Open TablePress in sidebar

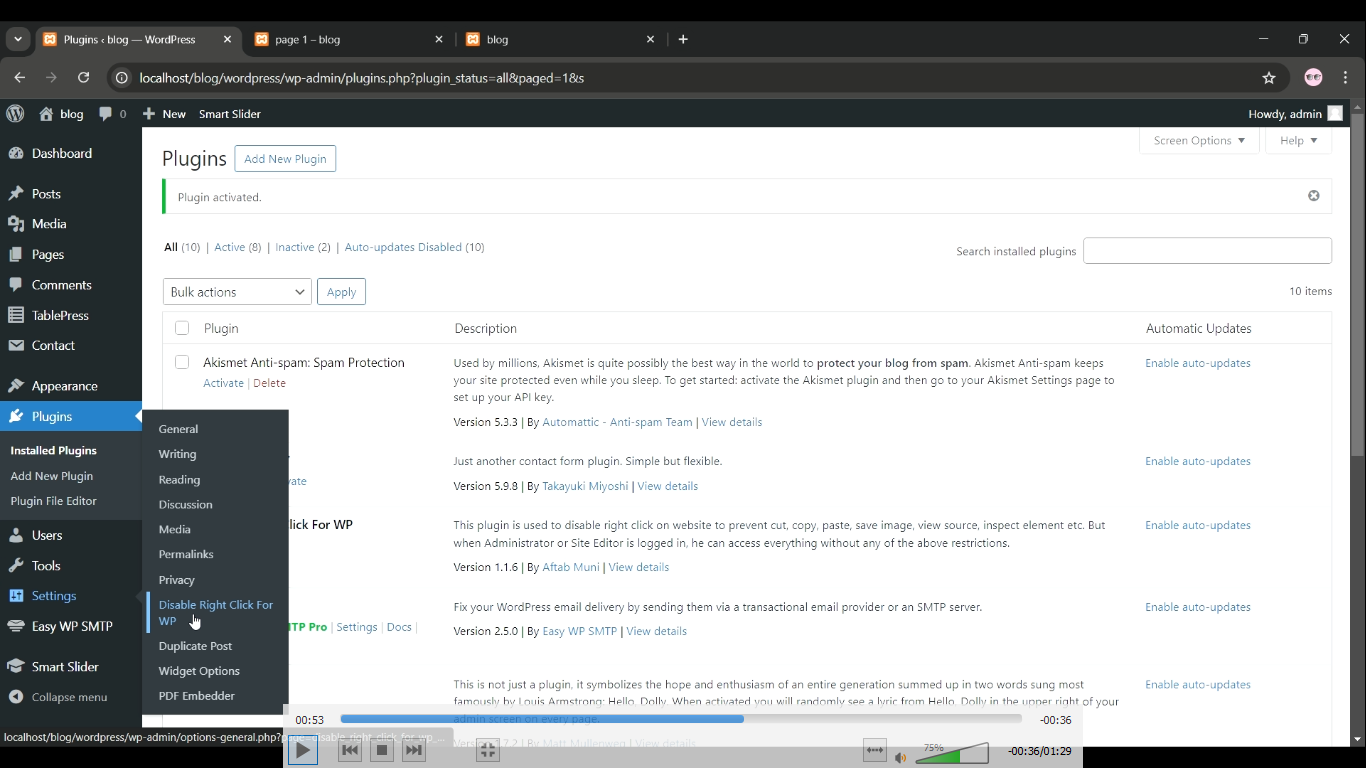click(60, 315)
